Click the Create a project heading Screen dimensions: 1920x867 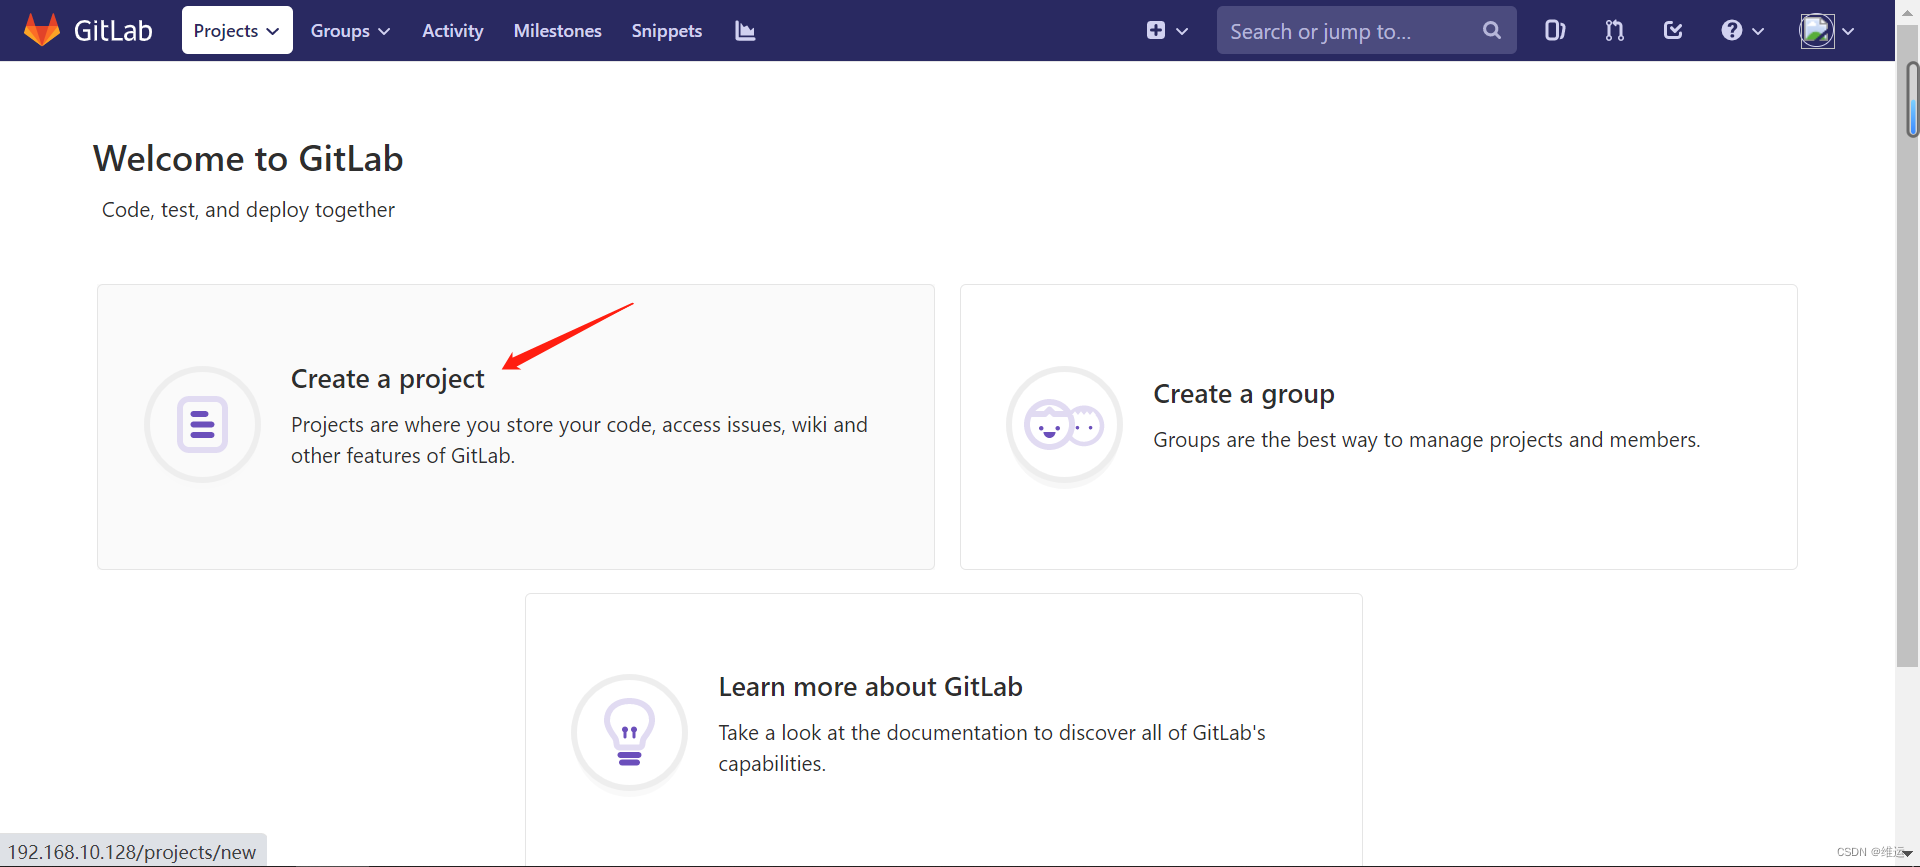point(388,379)
